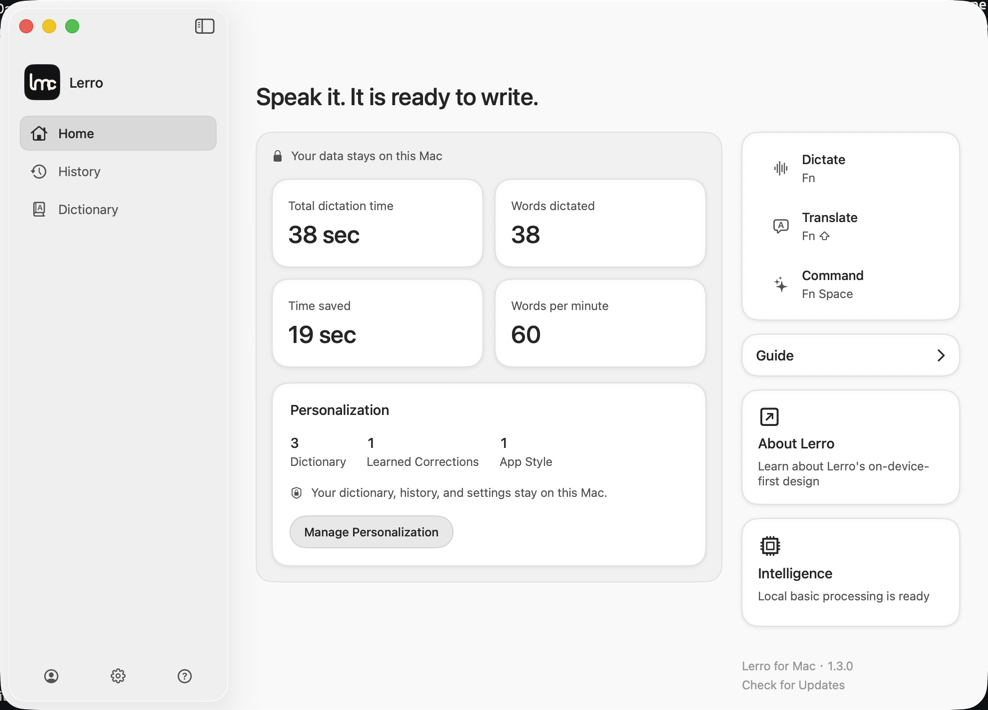This screenshot has height=710, width=988.
Task: Click the Lerro name in sidebar
Action: point(86,83)
